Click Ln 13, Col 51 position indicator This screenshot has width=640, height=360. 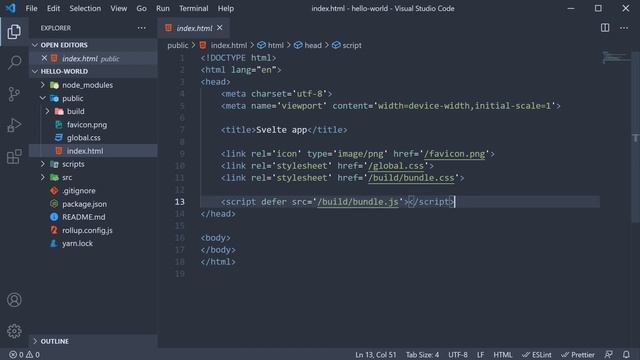(376, 354)
